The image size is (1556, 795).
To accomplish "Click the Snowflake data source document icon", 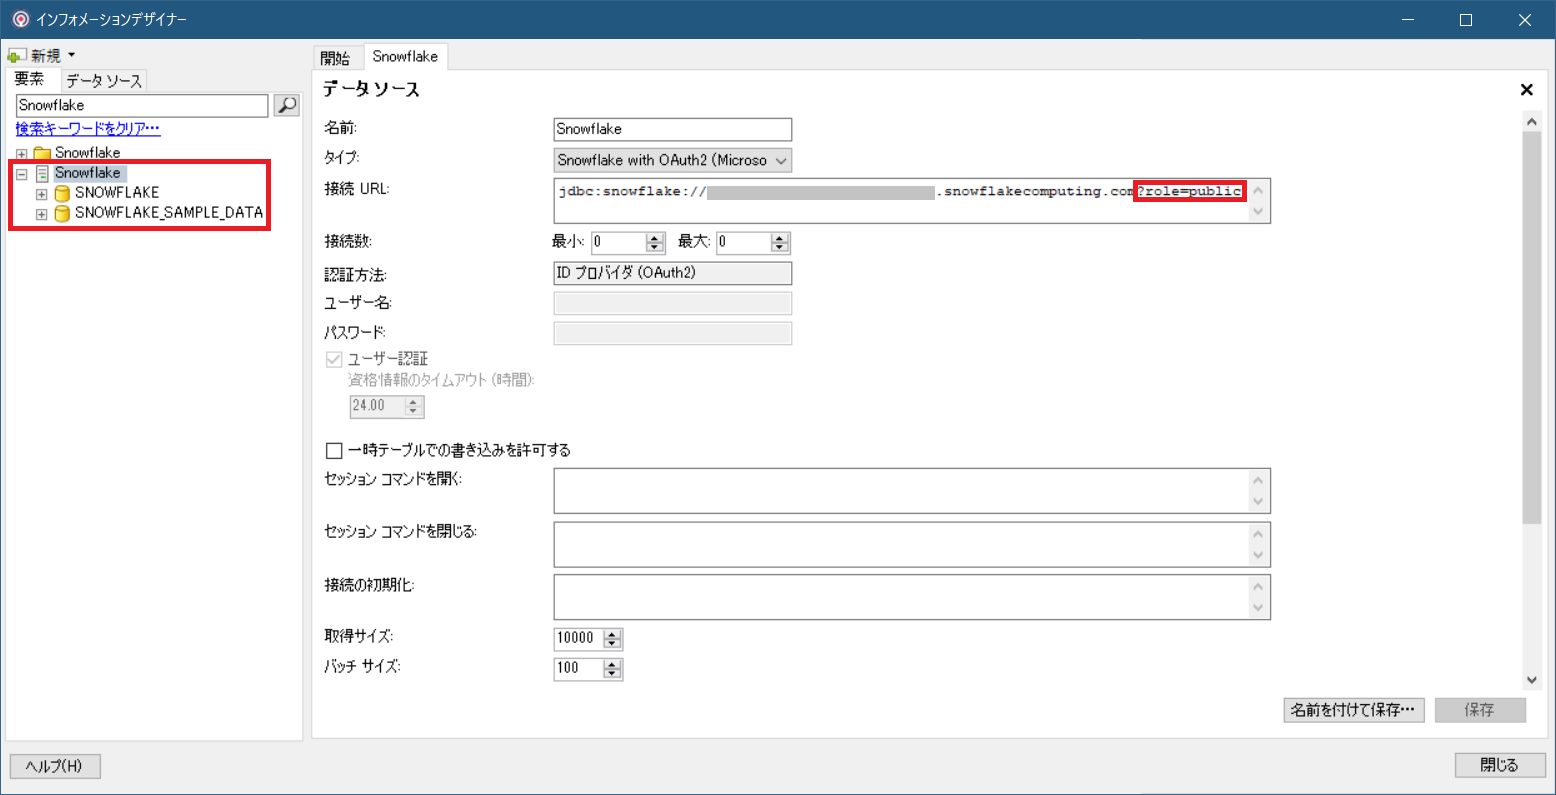I will 42,173.
